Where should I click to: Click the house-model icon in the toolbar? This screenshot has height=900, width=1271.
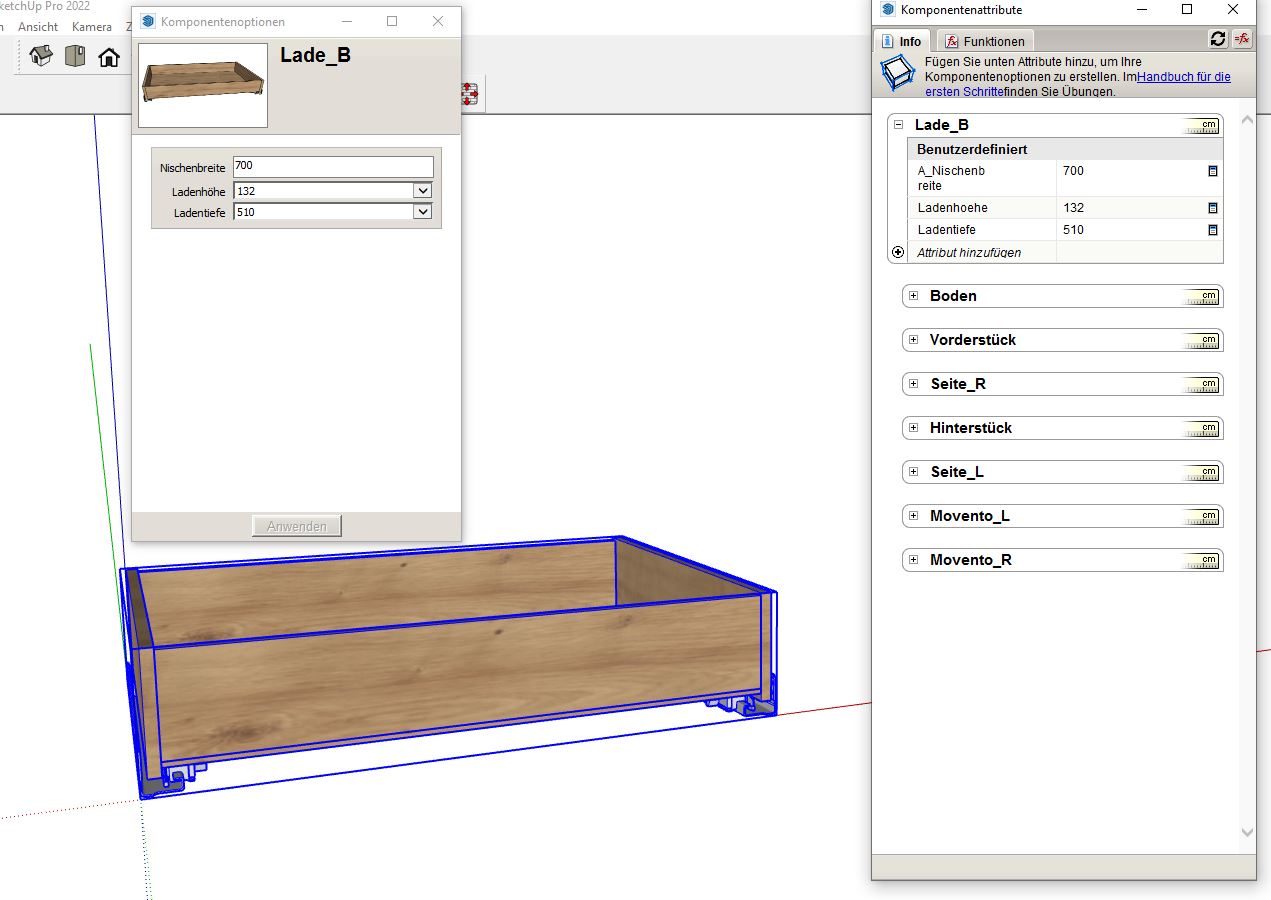click(x=41, y=56)
